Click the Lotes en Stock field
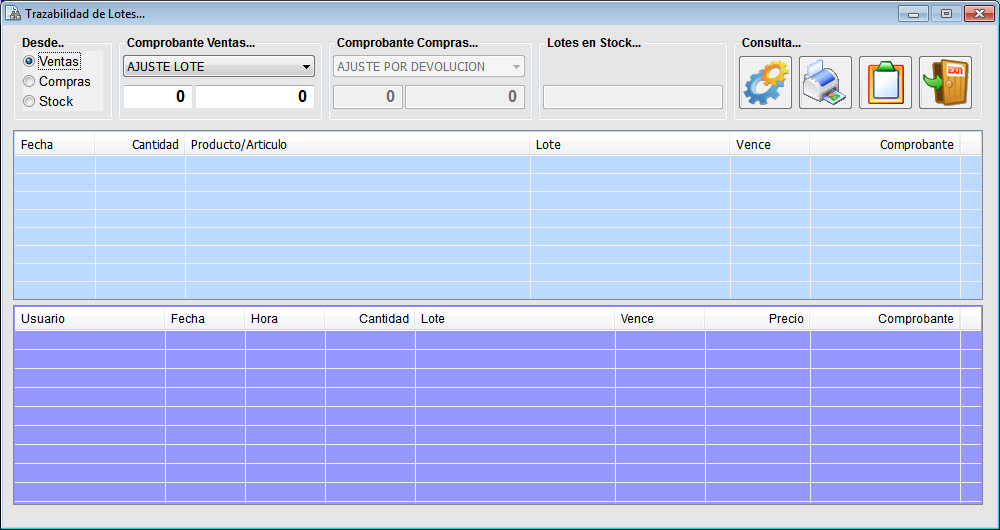 tap(633, 97)
